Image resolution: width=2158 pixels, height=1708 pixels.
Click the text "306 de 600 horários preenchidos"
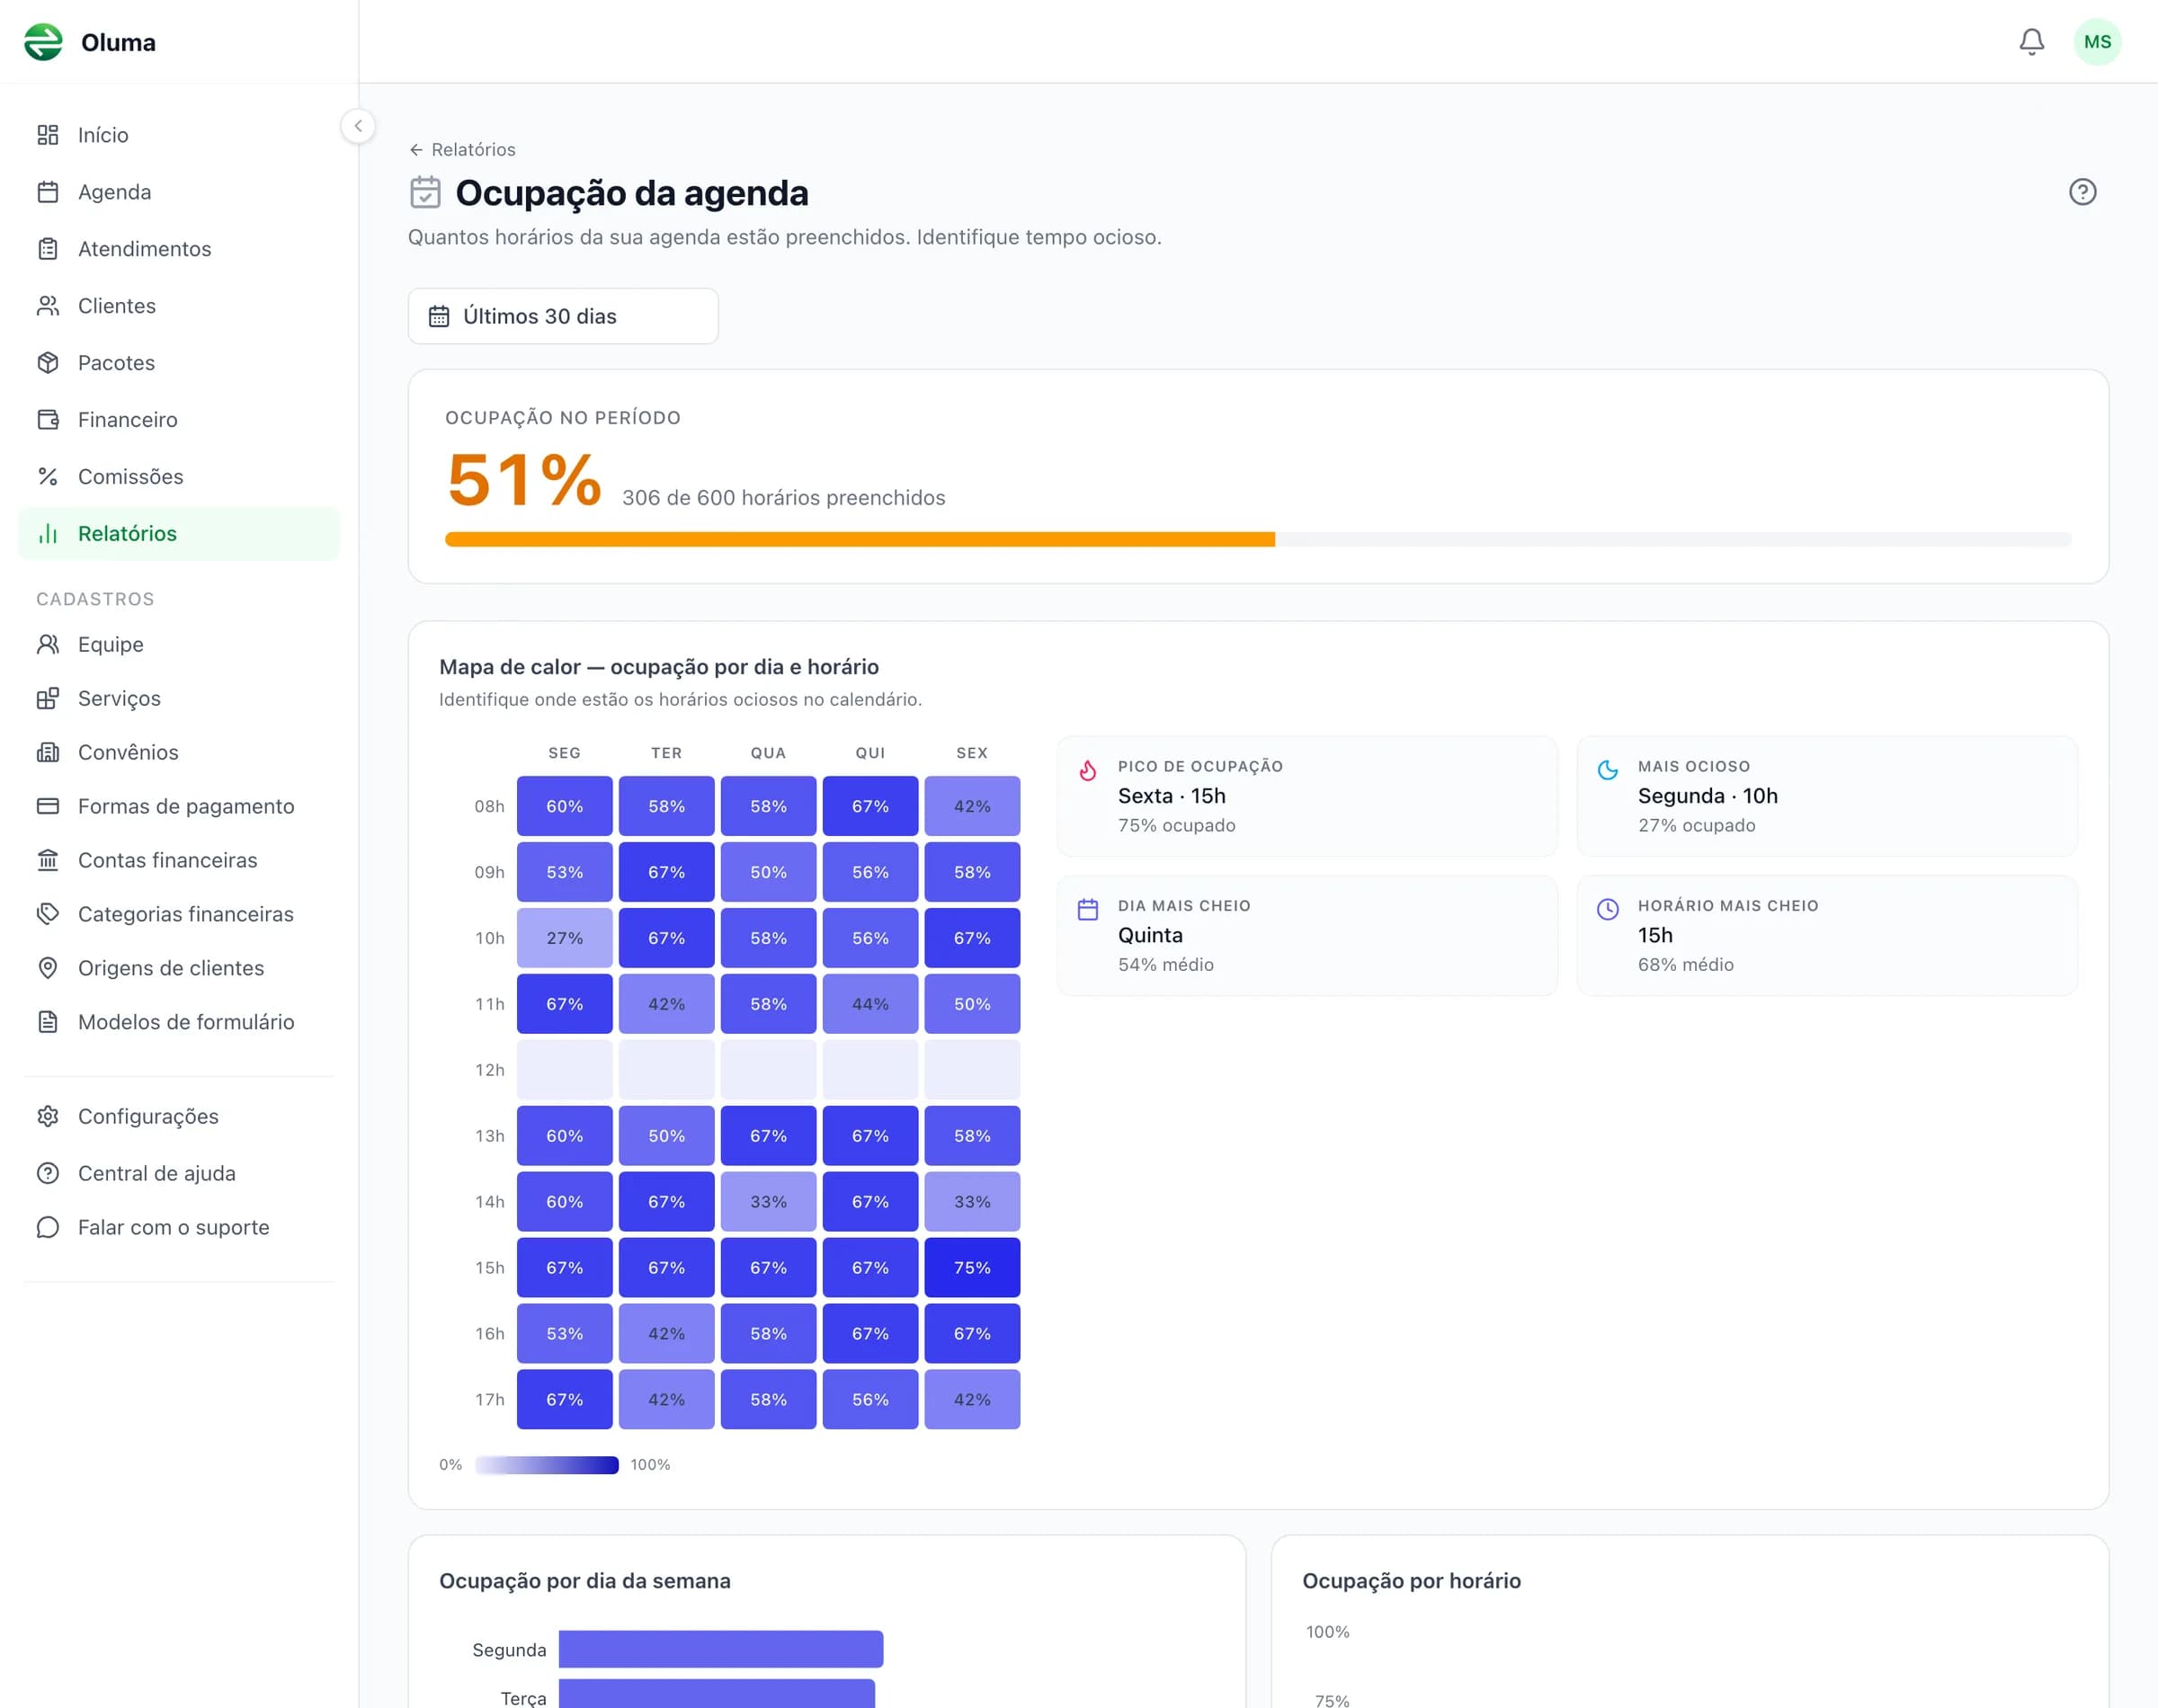783,498
